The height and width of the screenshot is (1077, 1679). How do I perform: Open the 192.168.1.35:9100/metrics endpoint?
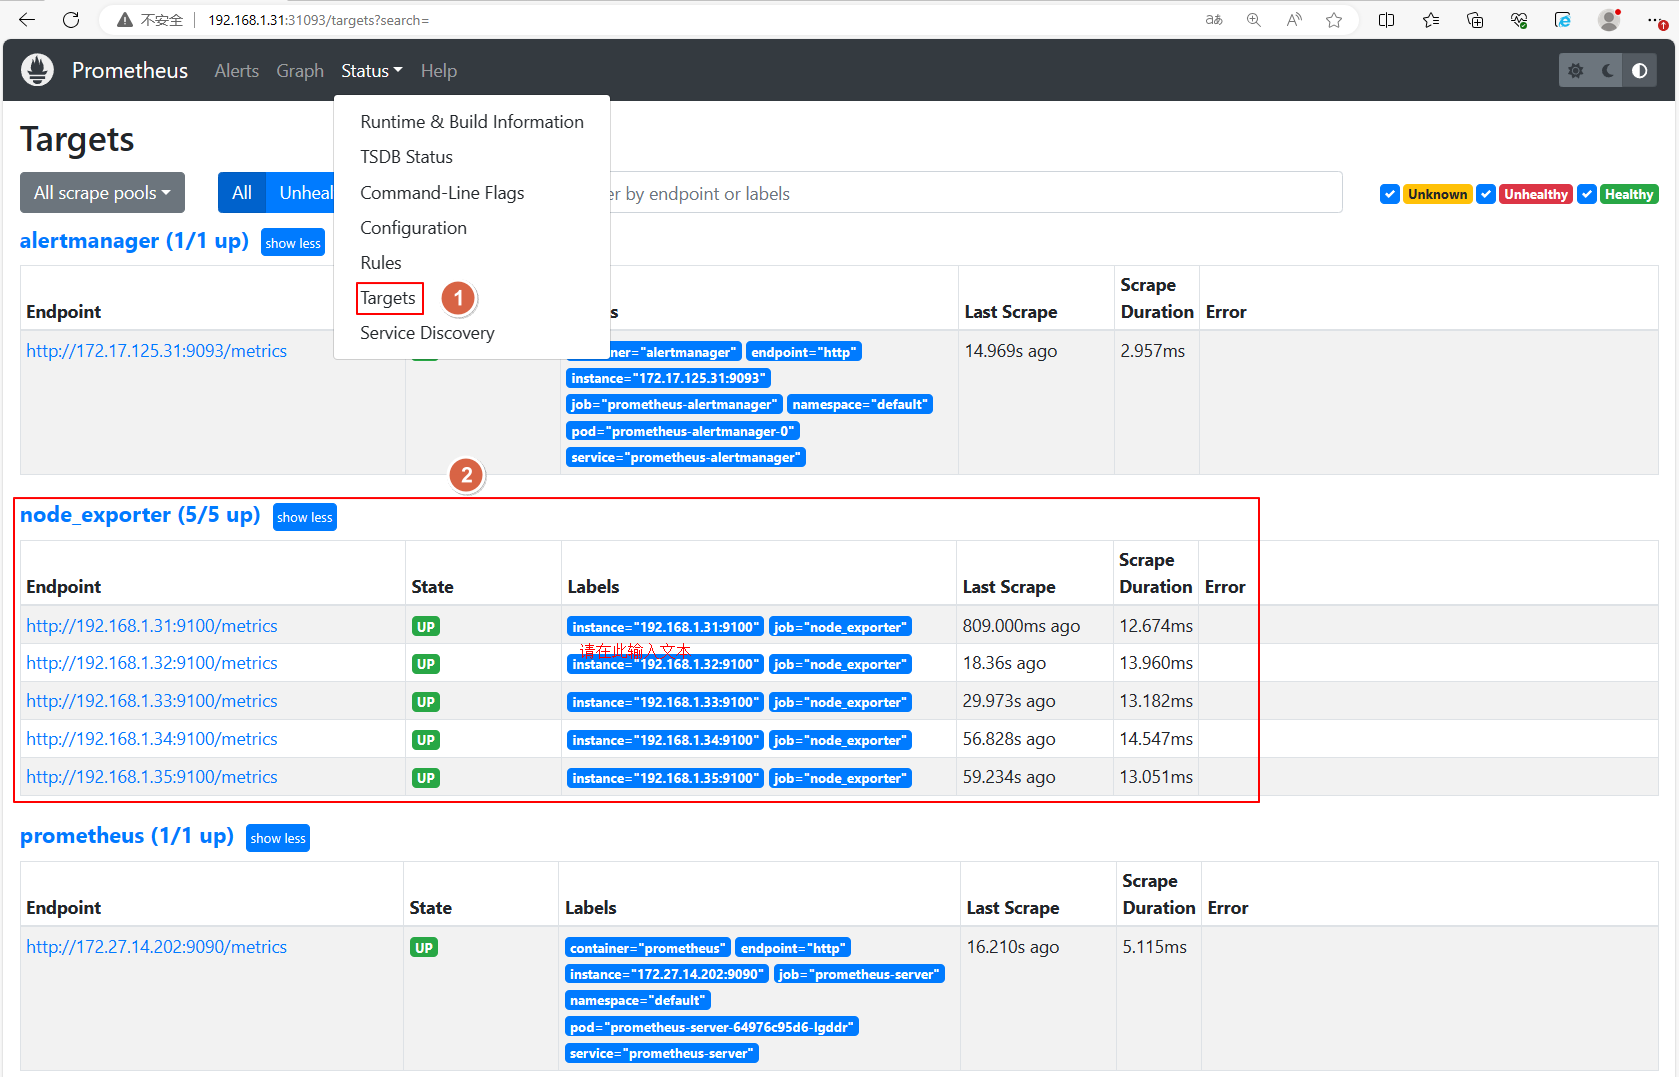coord(152,777)
